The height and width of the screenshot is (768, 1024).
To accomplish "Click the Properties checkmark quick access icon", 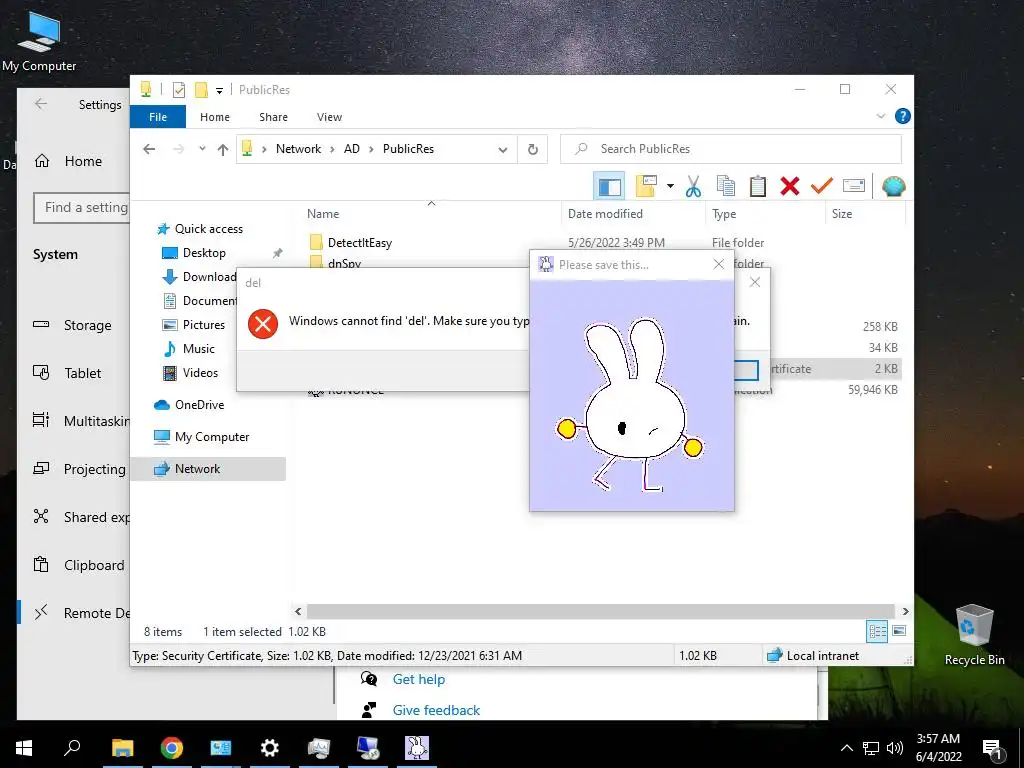I will pos(178,90).
